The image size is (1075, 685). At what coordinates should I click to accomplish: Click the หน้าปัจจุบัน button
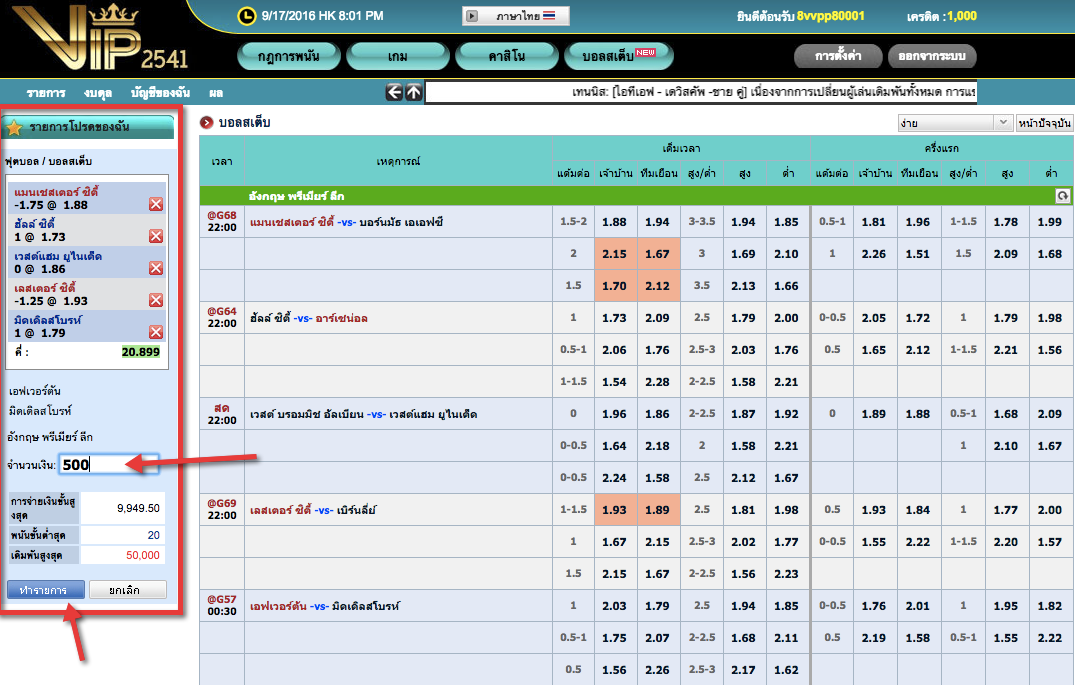tap(1044, 123)
